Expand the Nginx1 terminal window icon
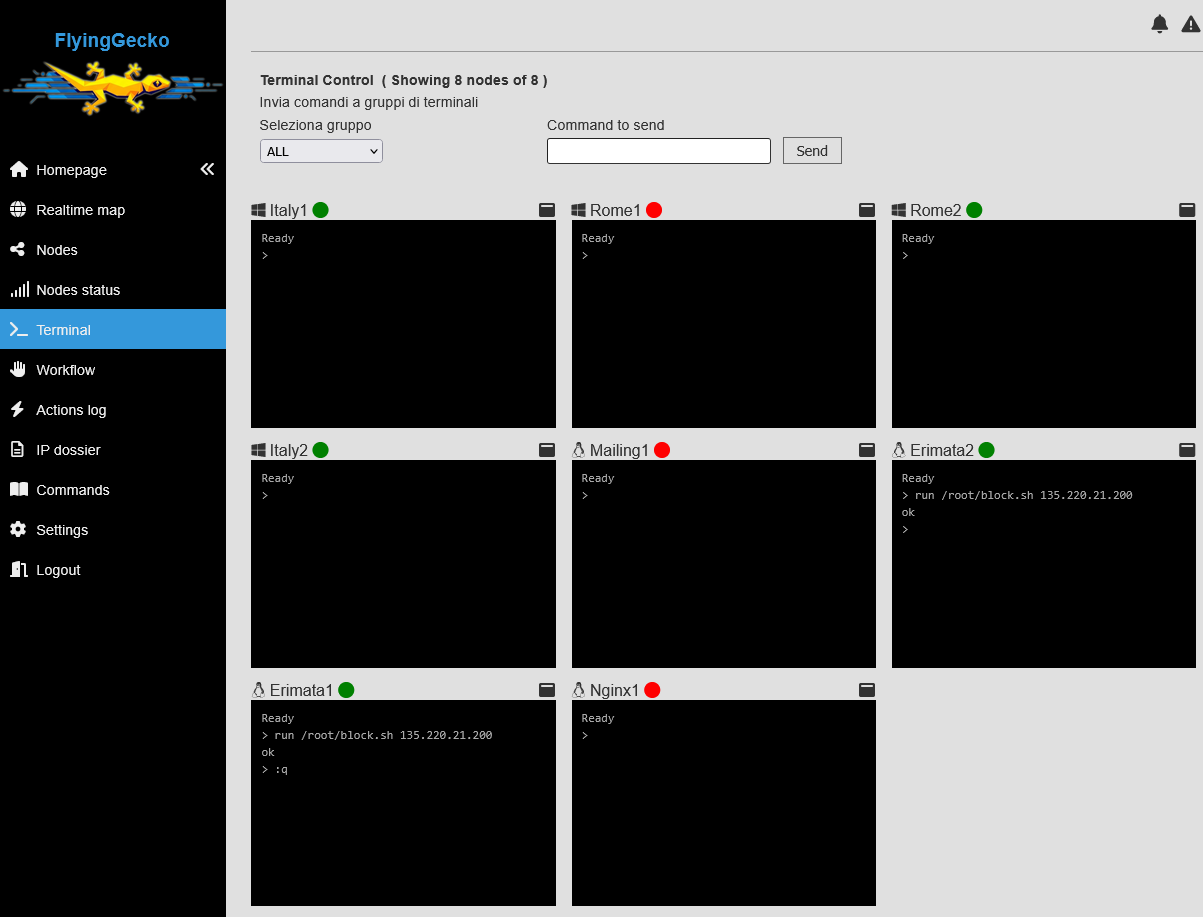Image resolution: width=1203 pixels, height=917 pixels. 867,690
